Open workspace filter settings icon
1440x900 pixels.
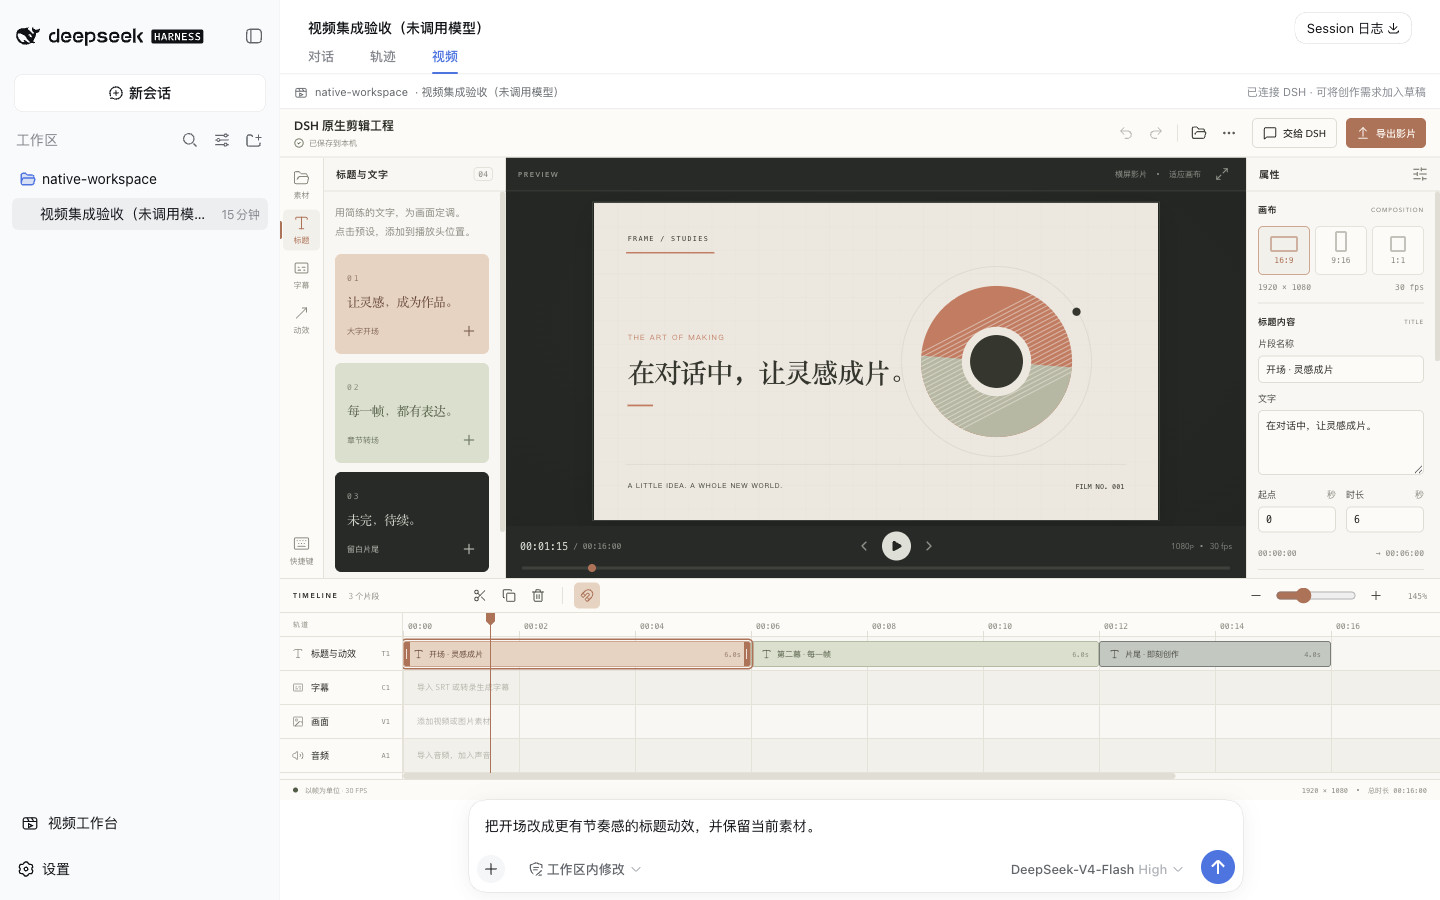pyautogui.click(x=222, y=140)
